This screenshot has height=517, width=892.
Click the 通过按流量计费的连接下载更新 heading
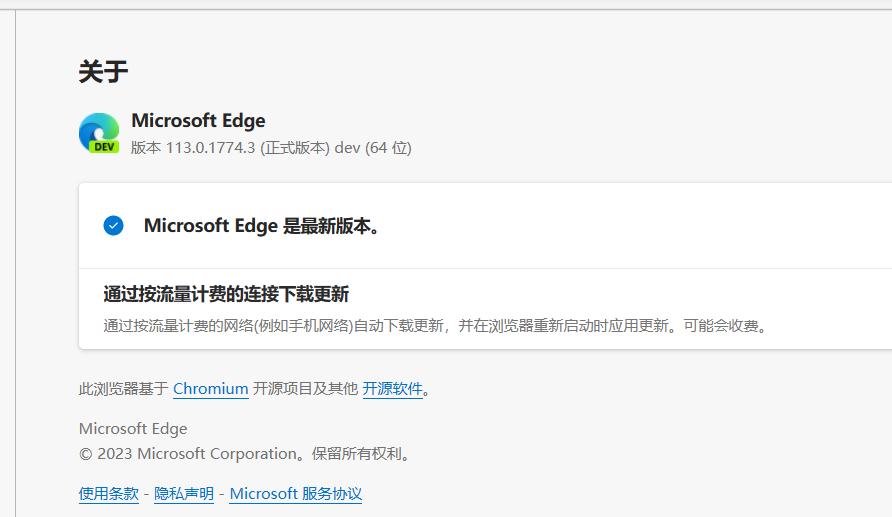tap(226, 294)
